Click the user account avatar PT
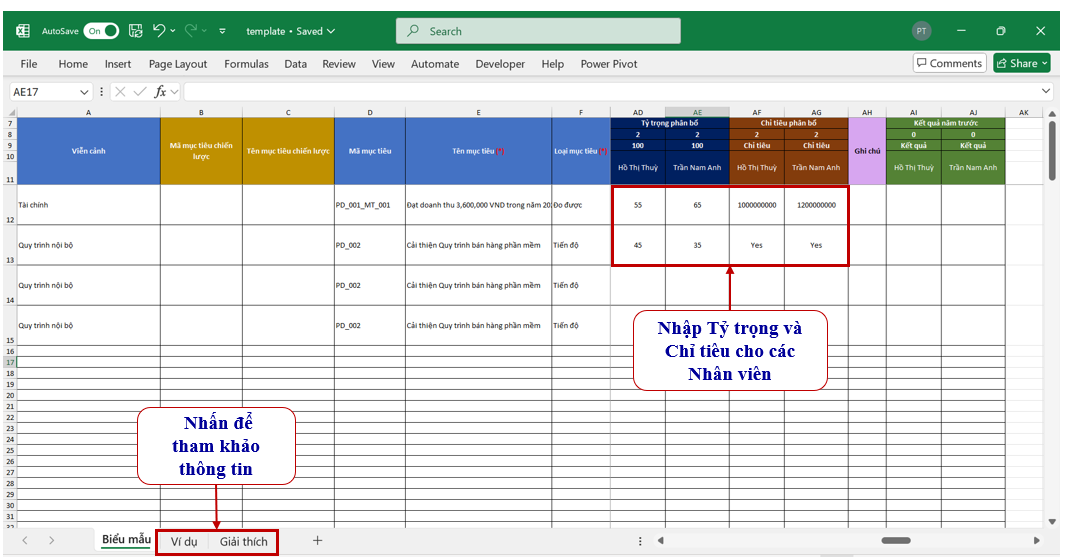The width and height of the screenshot is (1071, 558). pos(921,31)
